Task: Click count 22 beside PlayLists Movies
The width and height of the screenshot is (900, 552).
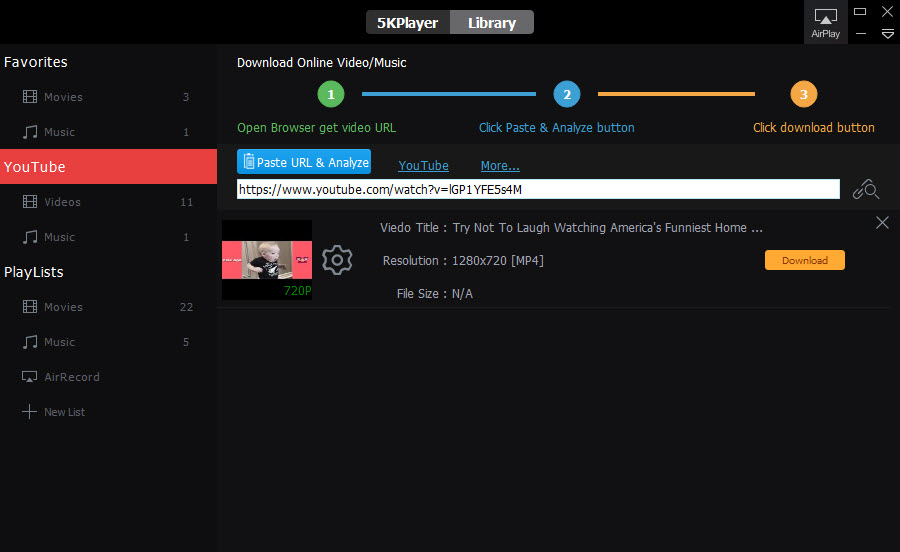Action: [x=187, y=307]
